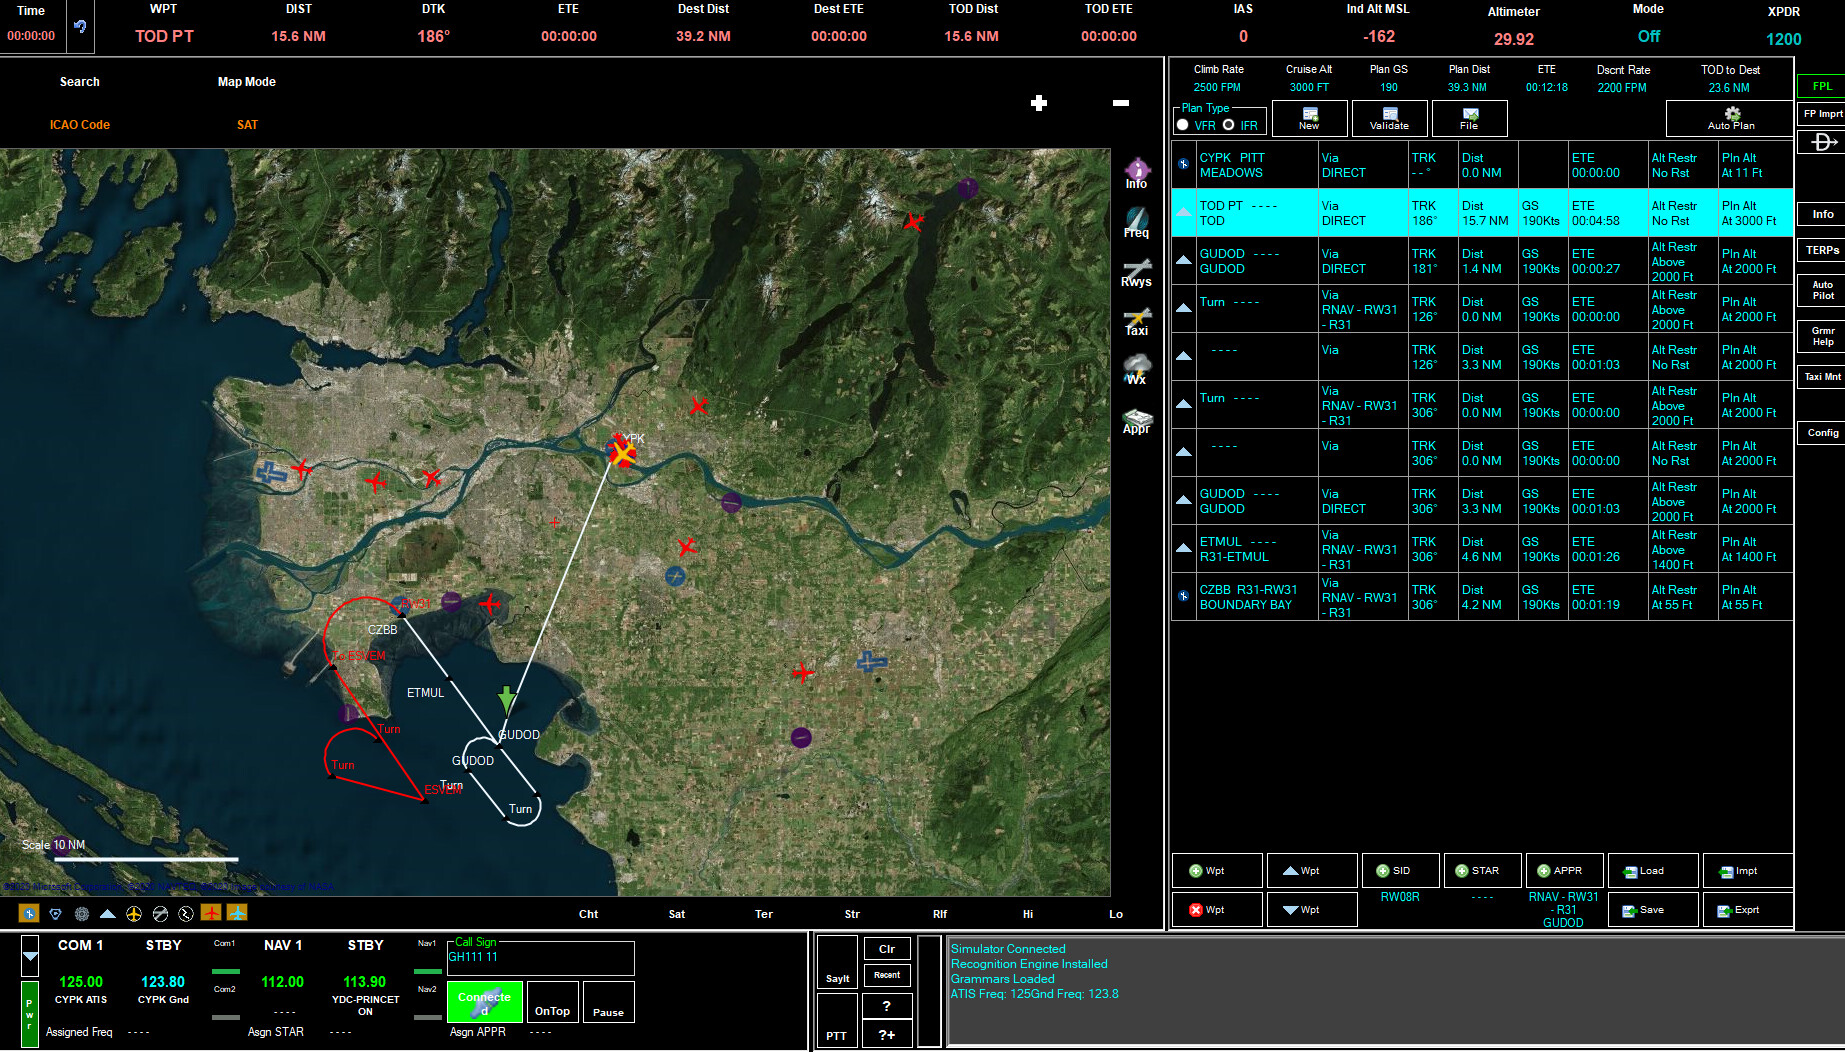Switch to the FPL tab
The image size is (1845, 1052).
1821,86
